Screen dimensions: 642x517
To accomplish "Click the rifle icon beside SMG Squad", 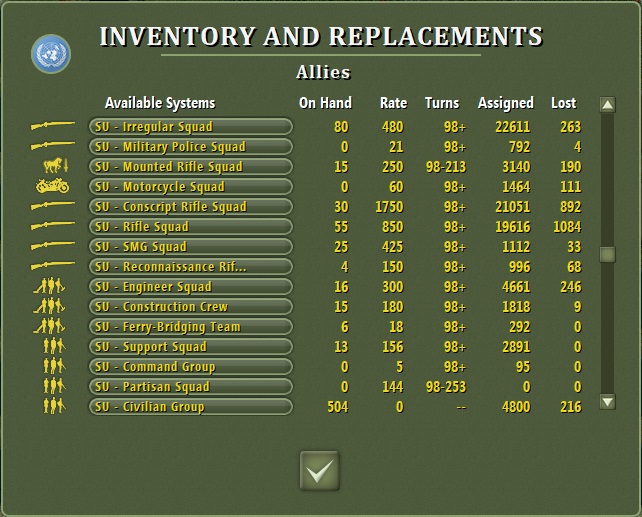I will 53,246.
